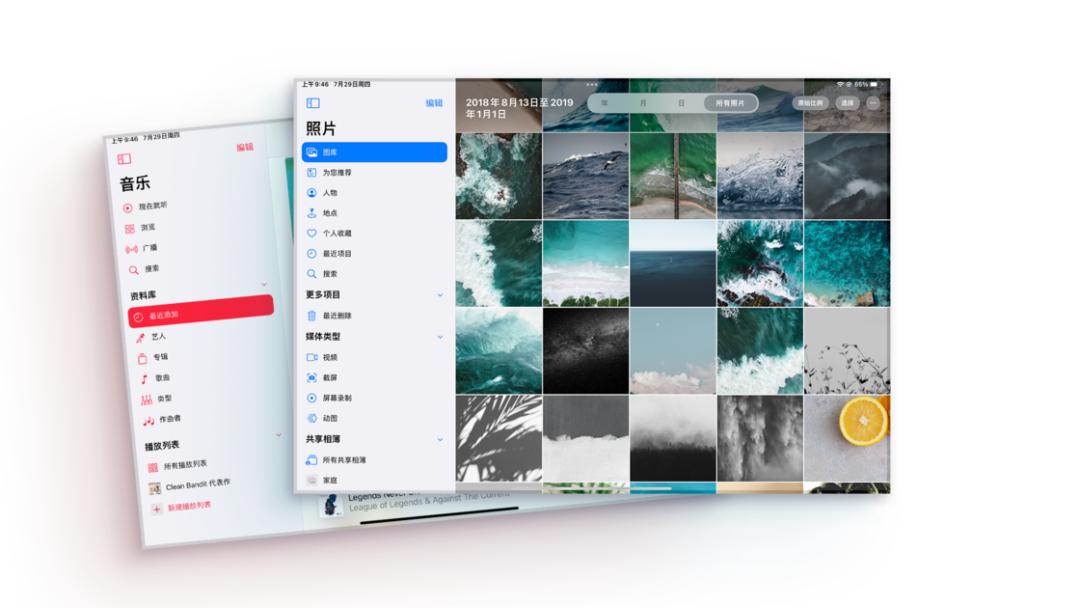Image resolution: width=1080 pixels, height=608 pixels.
Task: Switch to 日 (days) view tab
Action: point(681,103)
